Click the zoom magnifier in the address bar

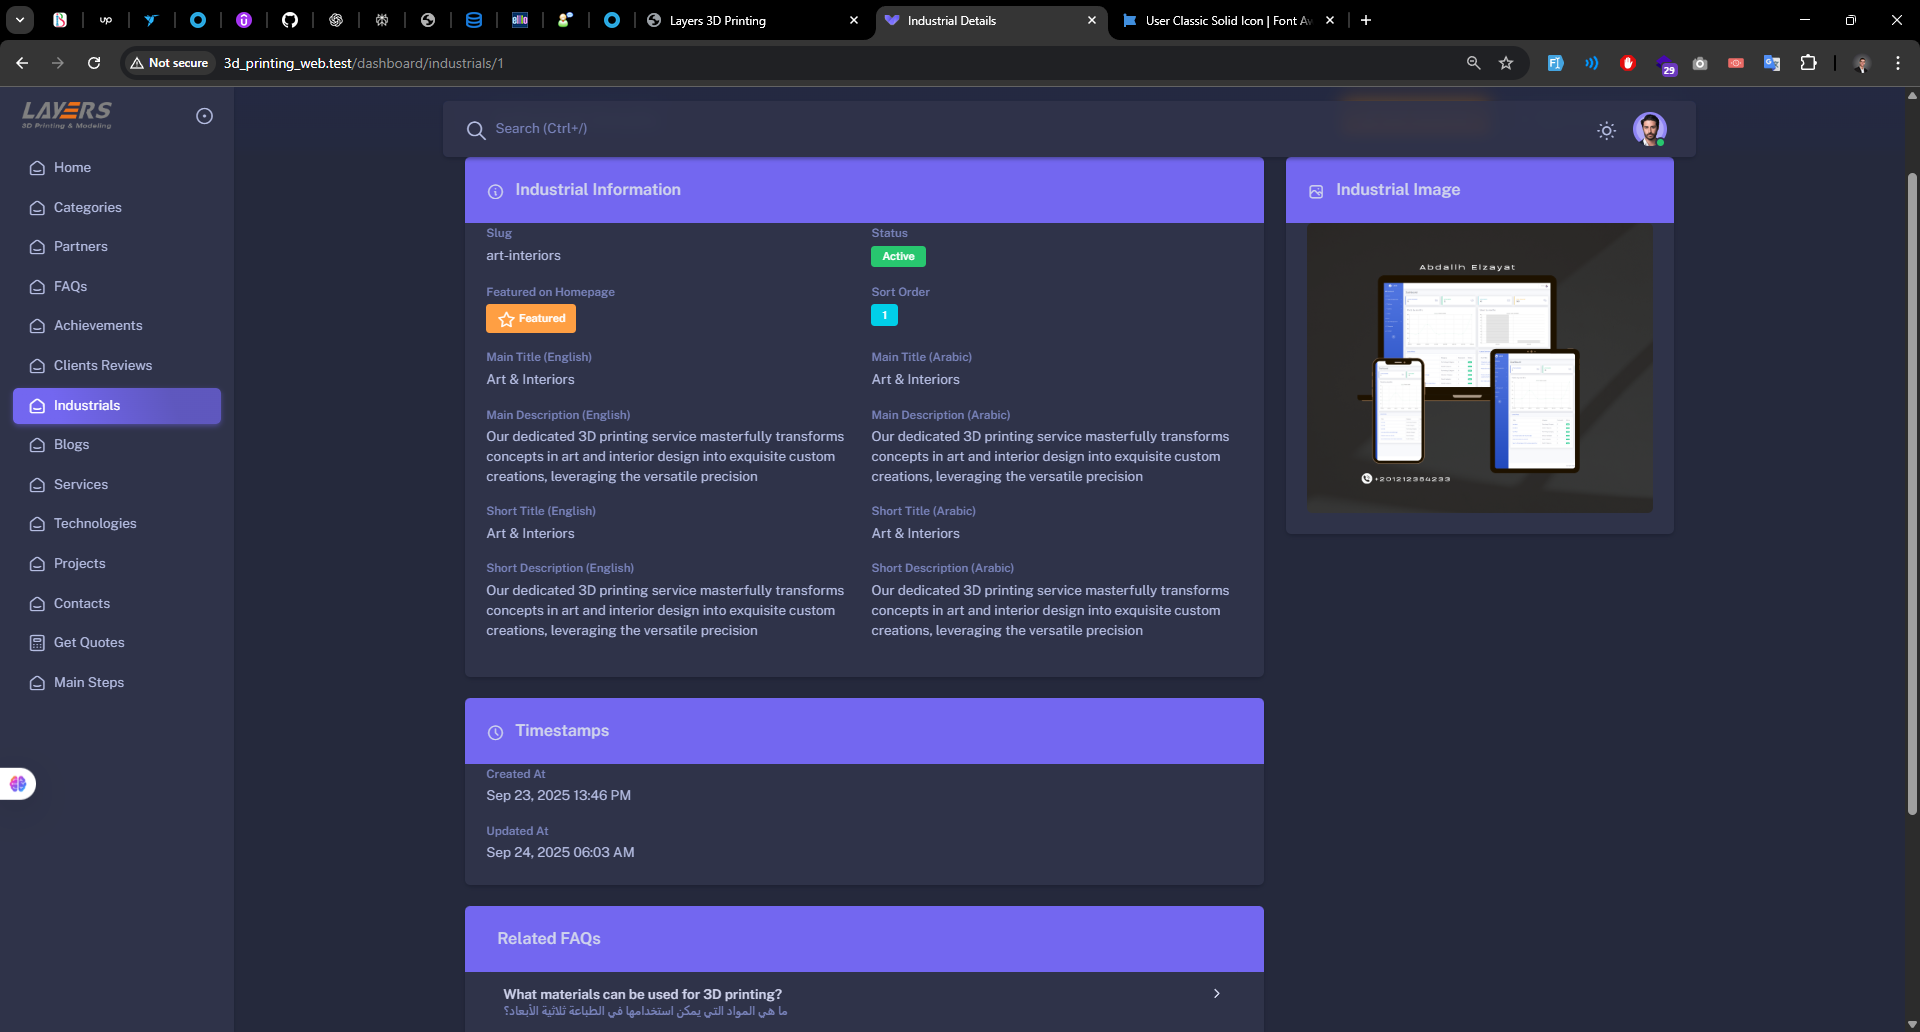coord(1473,63)
